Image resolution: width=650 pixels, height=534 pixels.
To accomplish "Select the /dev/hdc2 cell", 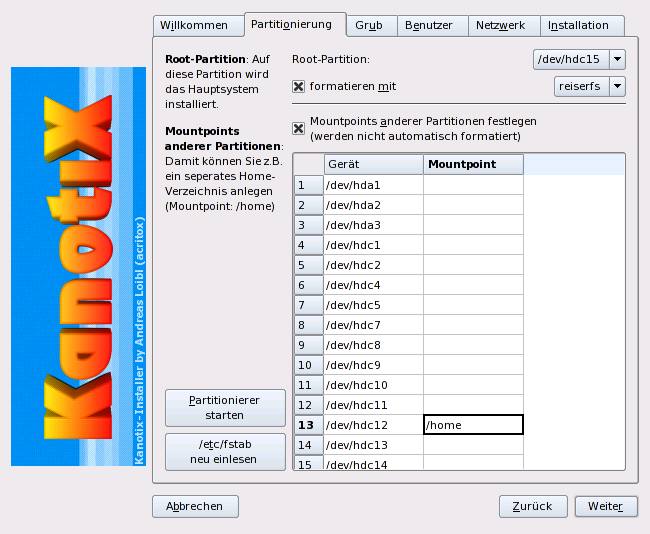I will 374,265.
